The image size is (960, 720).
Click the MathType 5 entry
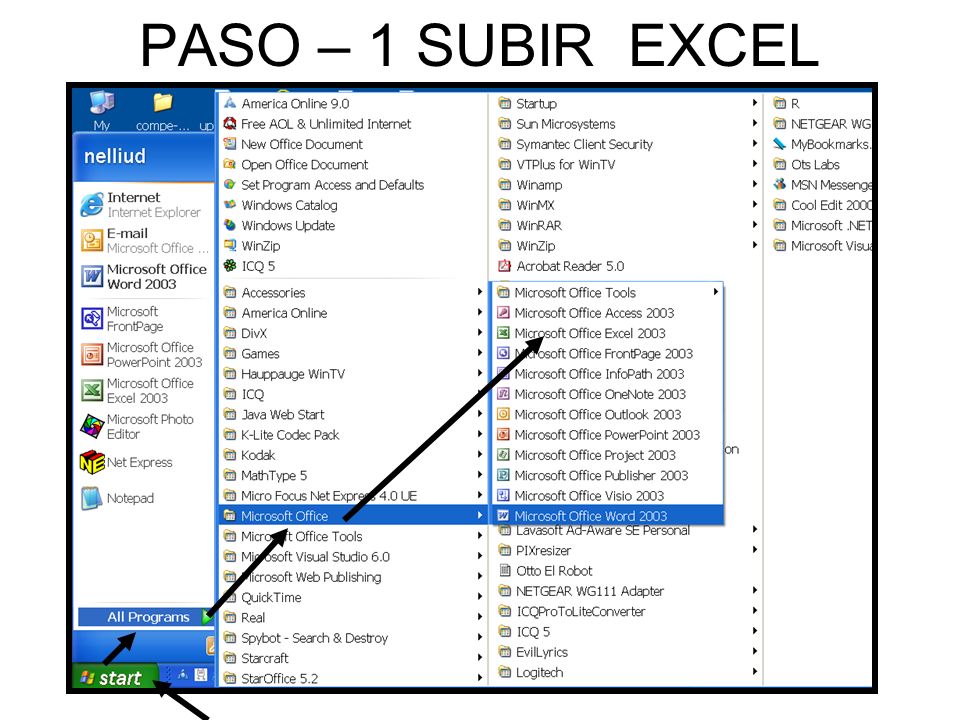[353, 475]
